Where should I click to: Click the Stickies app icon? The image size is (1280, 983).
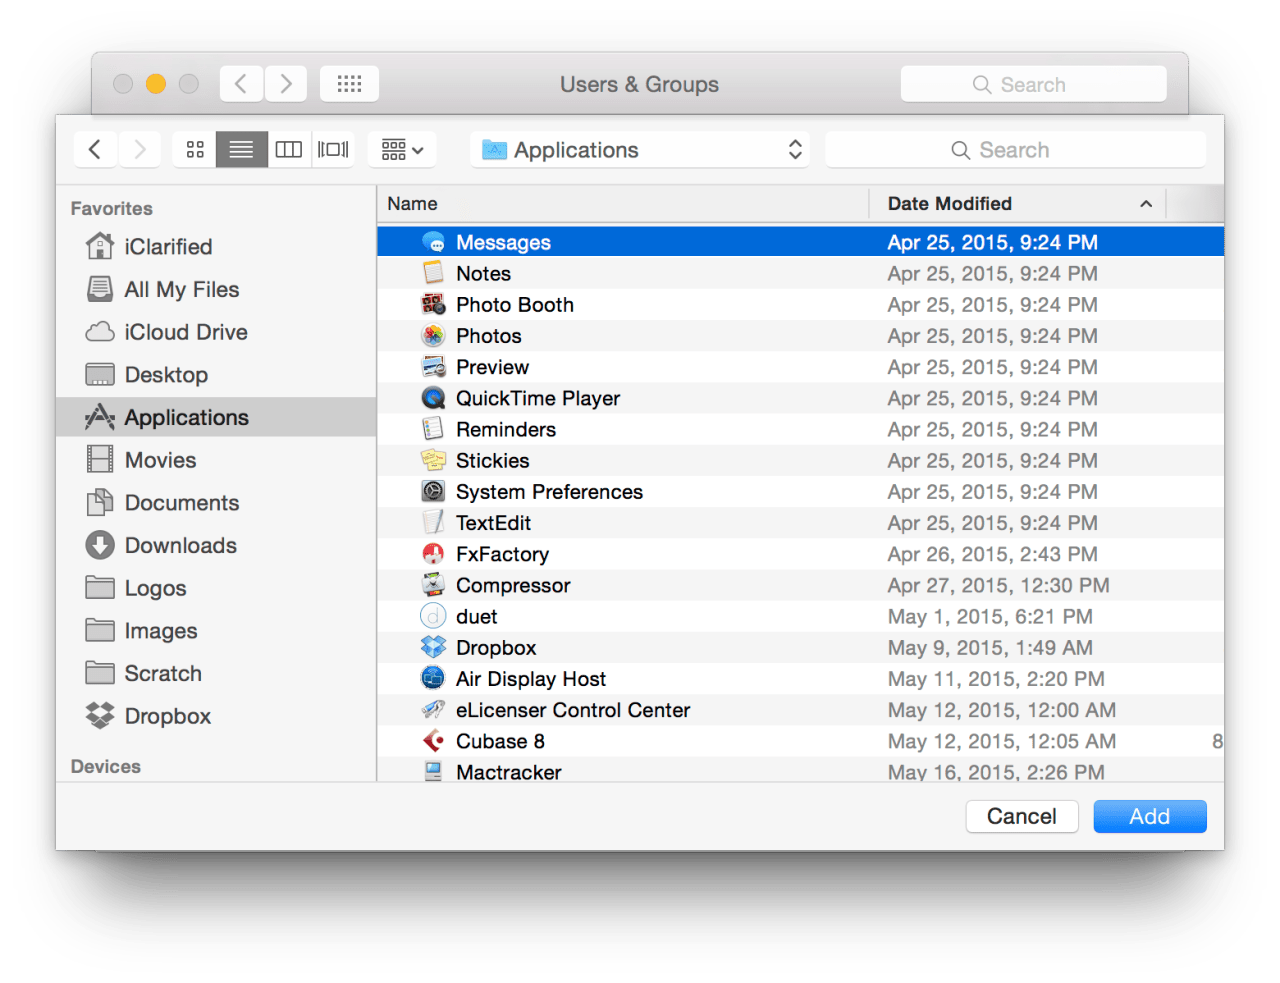[x=433, y=460]
